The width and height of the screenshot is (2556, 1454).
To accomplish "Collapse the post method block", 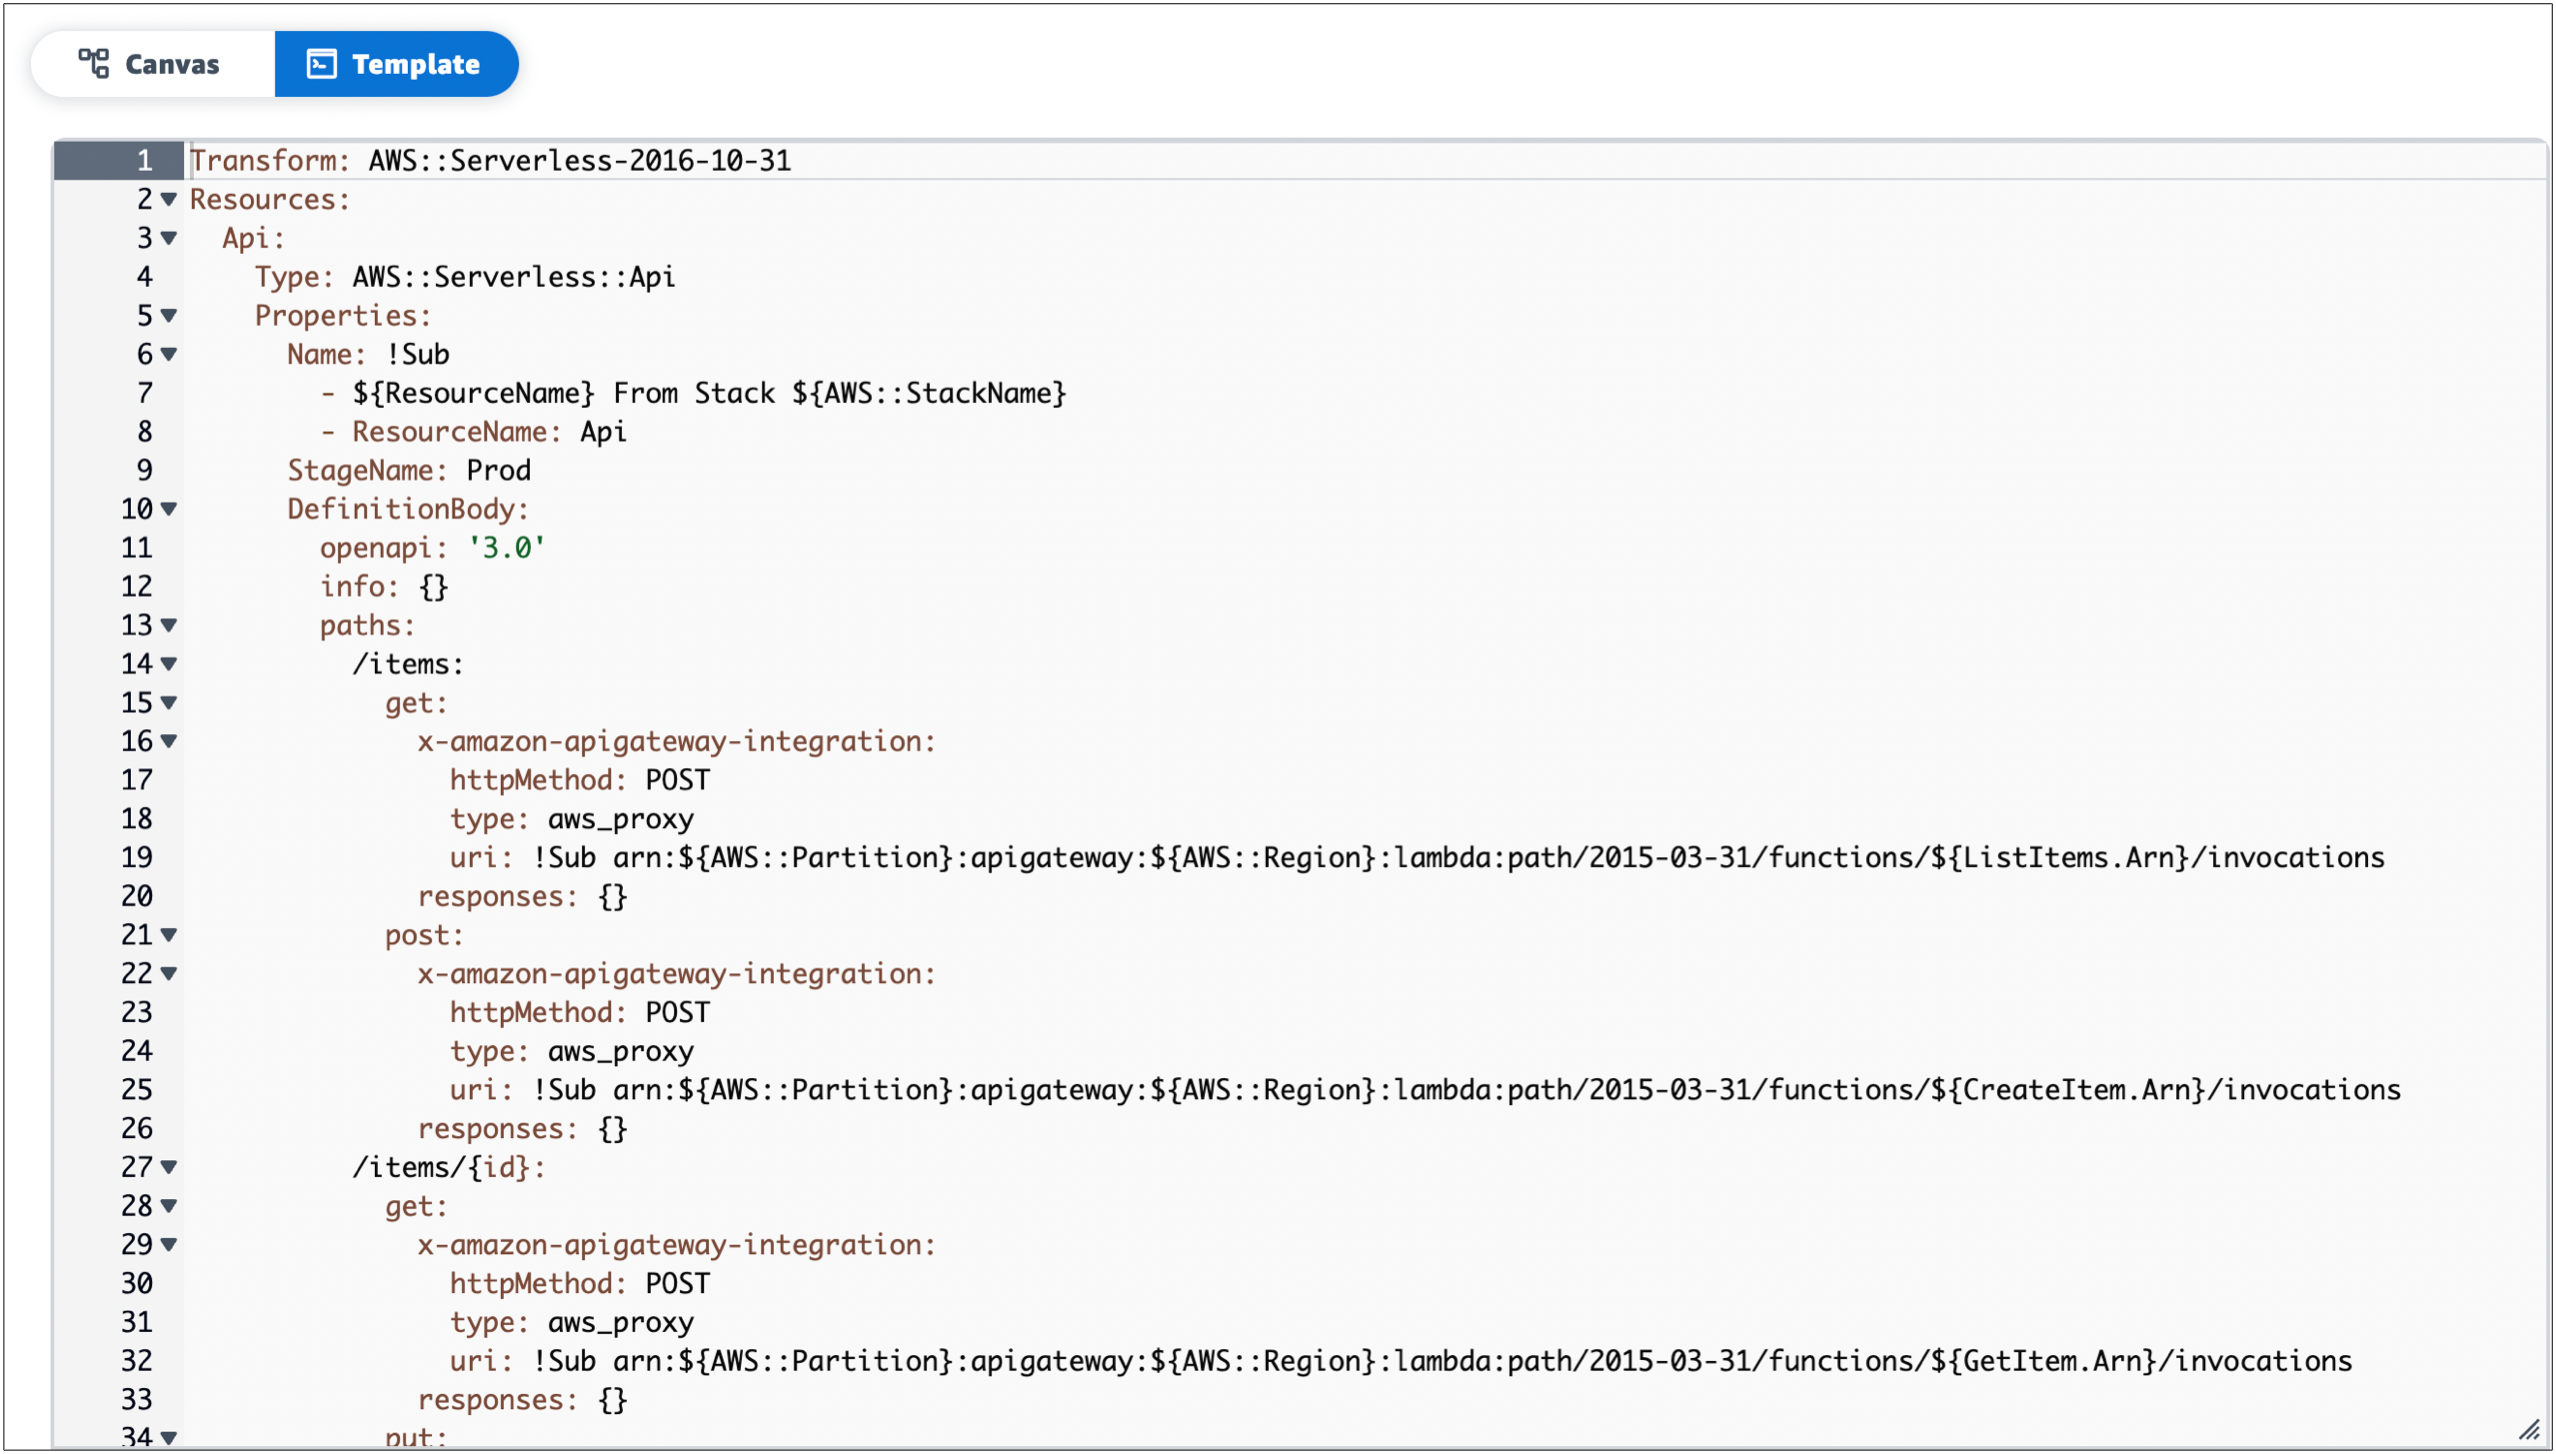I will click(168, 935).
